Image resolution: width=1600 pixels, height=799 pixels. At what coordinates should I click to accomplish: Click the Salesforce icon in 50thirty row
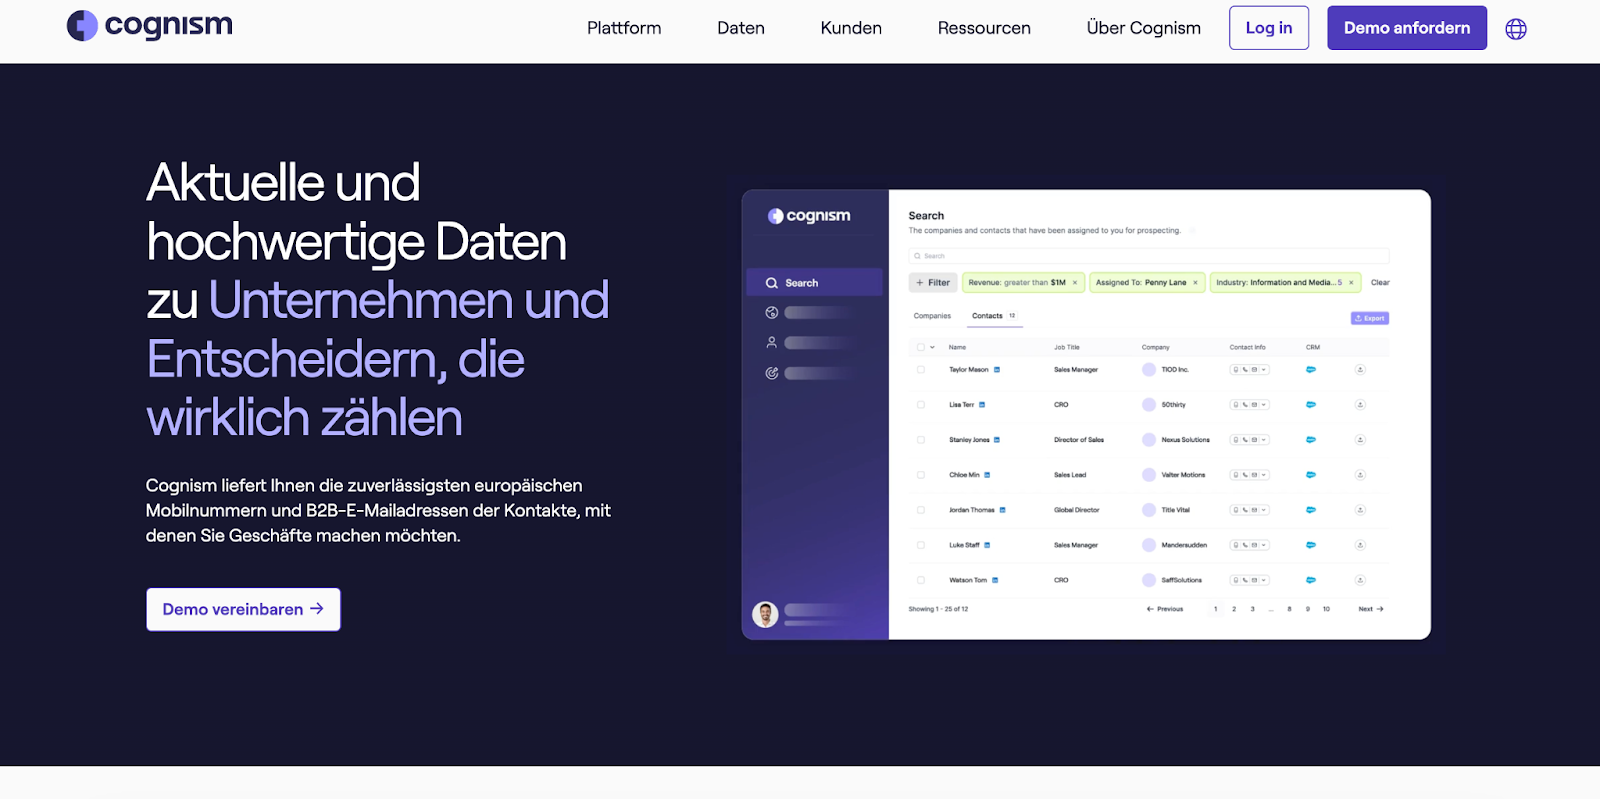coord(1311,405)
